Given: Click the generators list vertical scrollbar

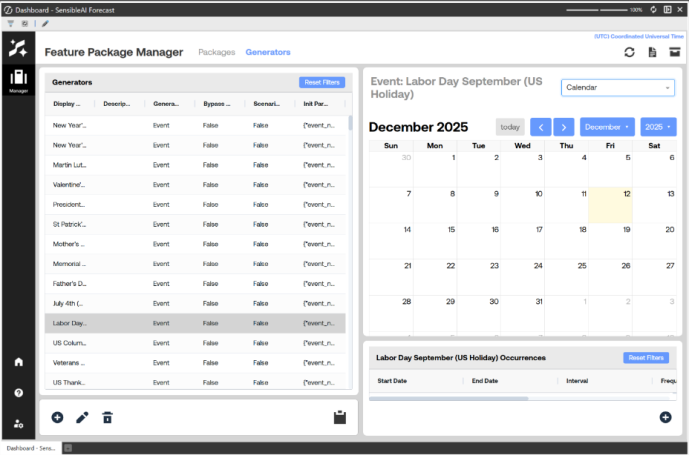Looking at the screenshot, I should click(x=350, y=123).
